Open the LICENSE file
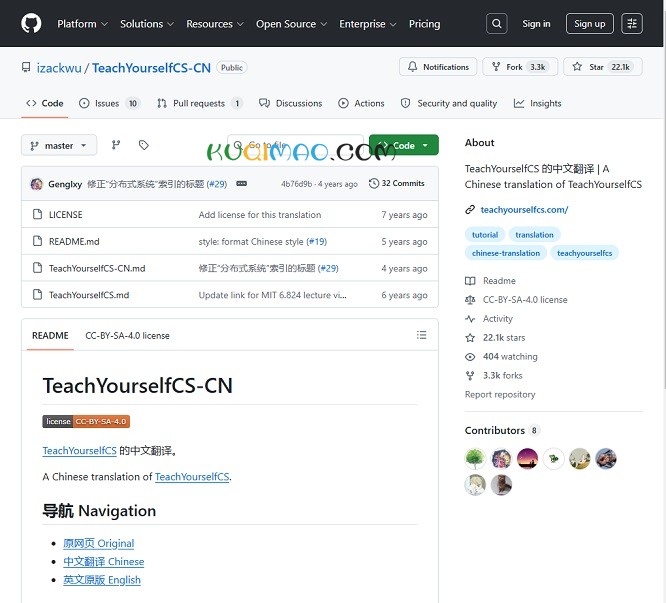This screenshot has height=603, width=666. [x=65, y=214]
